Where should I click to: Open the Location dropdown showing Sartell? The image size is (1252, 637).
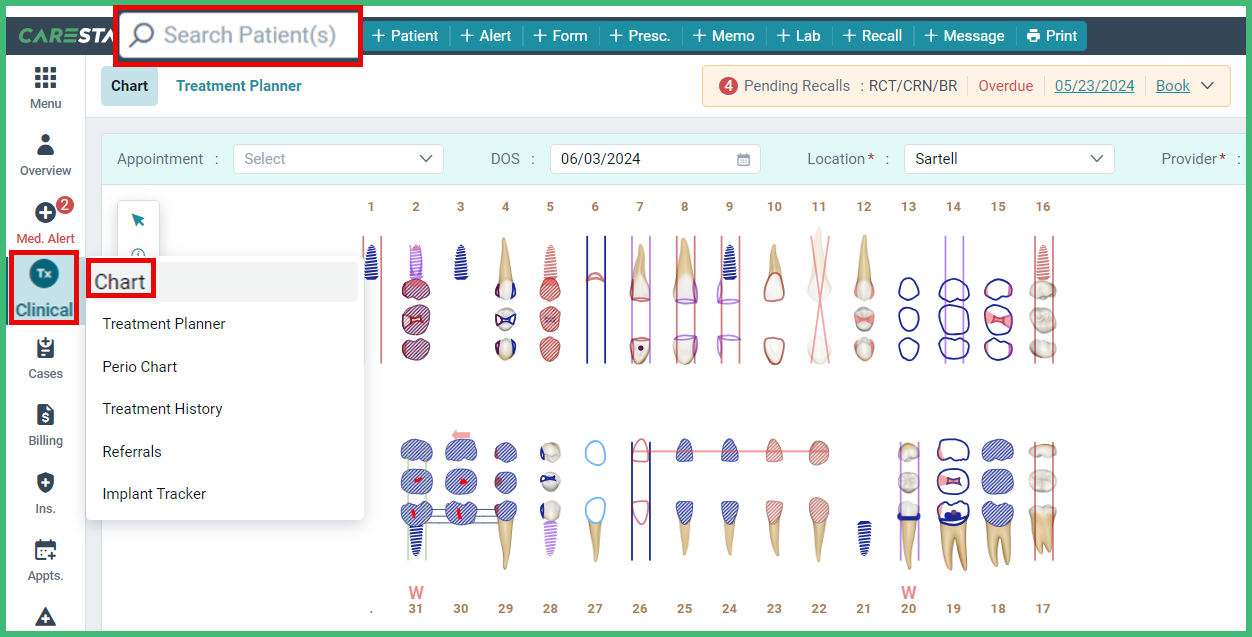click(1008, 158)
